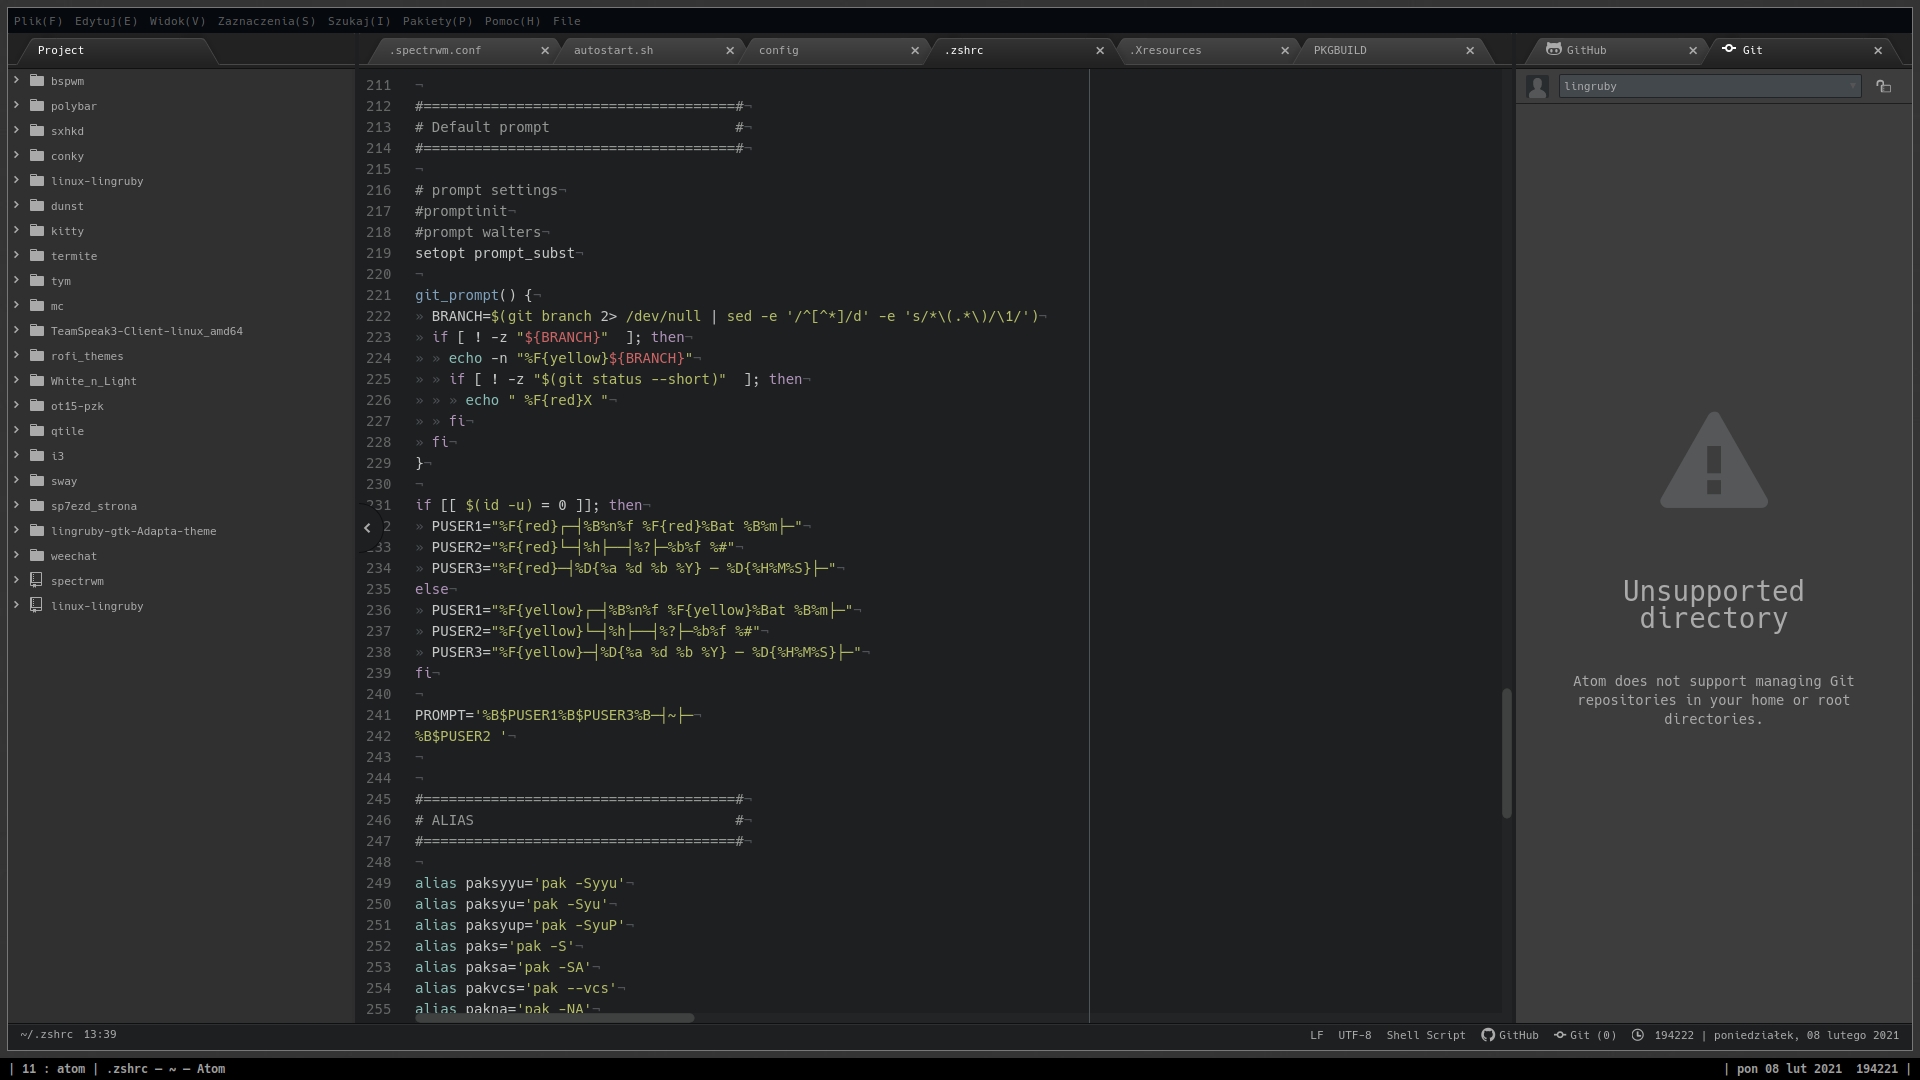Expand the tym folder
The height and width of the screenshot is (1080, 1920).
coord(16,280)
